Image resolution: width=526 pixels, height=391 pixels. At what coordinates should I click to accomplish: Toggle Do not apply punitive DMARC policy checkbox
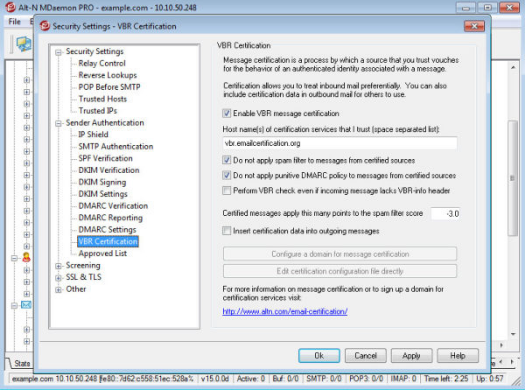pos(226,175)
